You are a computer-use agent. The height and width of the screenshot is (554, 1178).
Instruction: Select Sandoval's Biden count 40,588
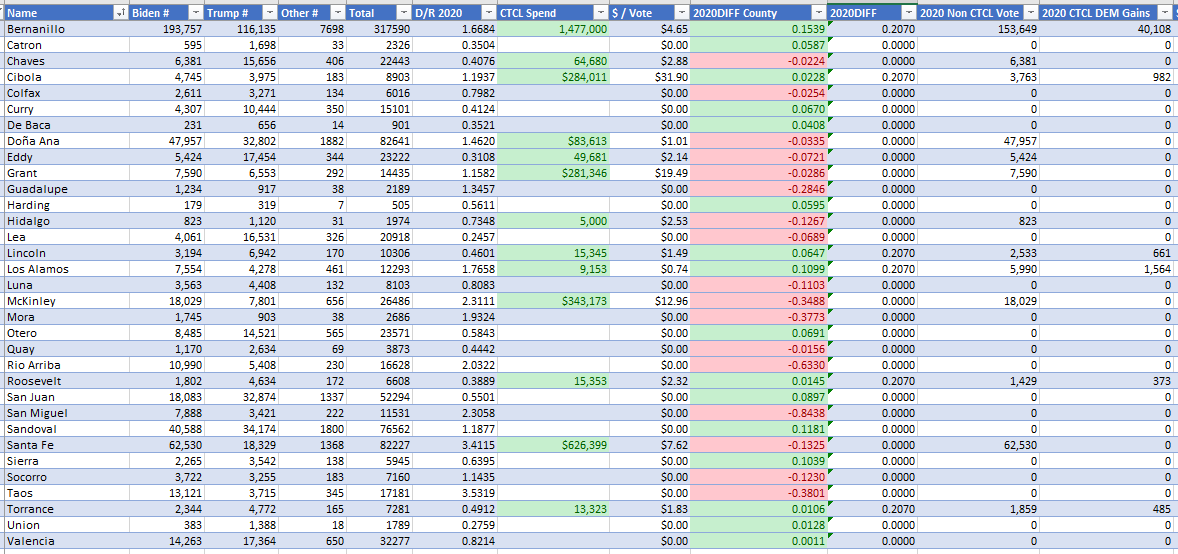(167, 428)
